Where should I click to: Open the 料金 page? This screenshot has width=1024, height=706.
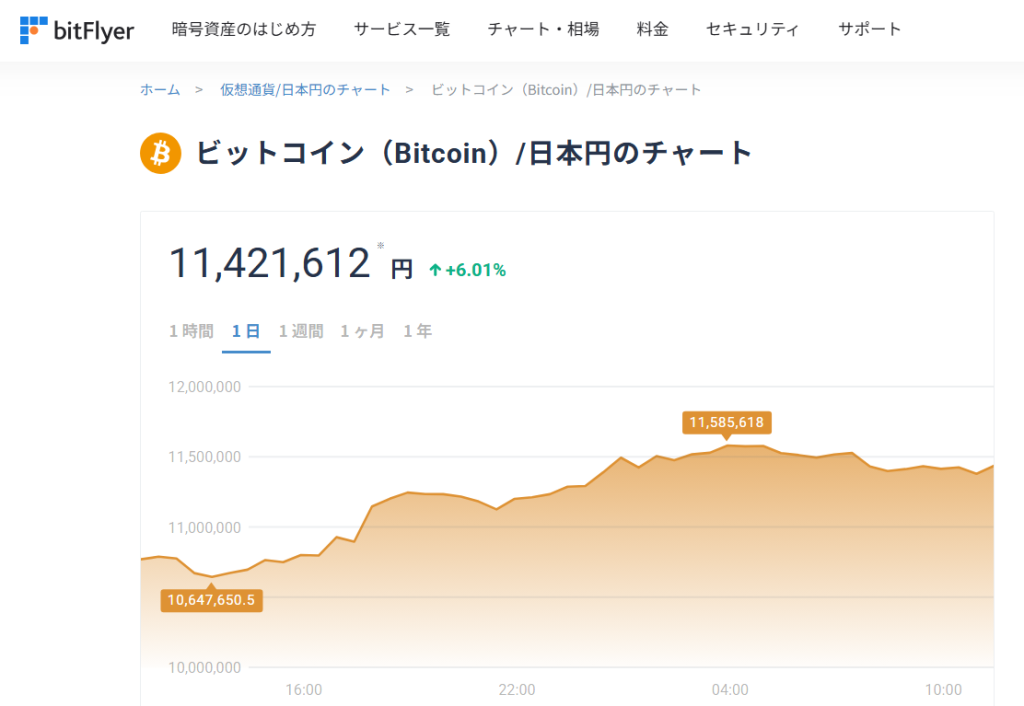pyautogui.click(x=652, y=29)
